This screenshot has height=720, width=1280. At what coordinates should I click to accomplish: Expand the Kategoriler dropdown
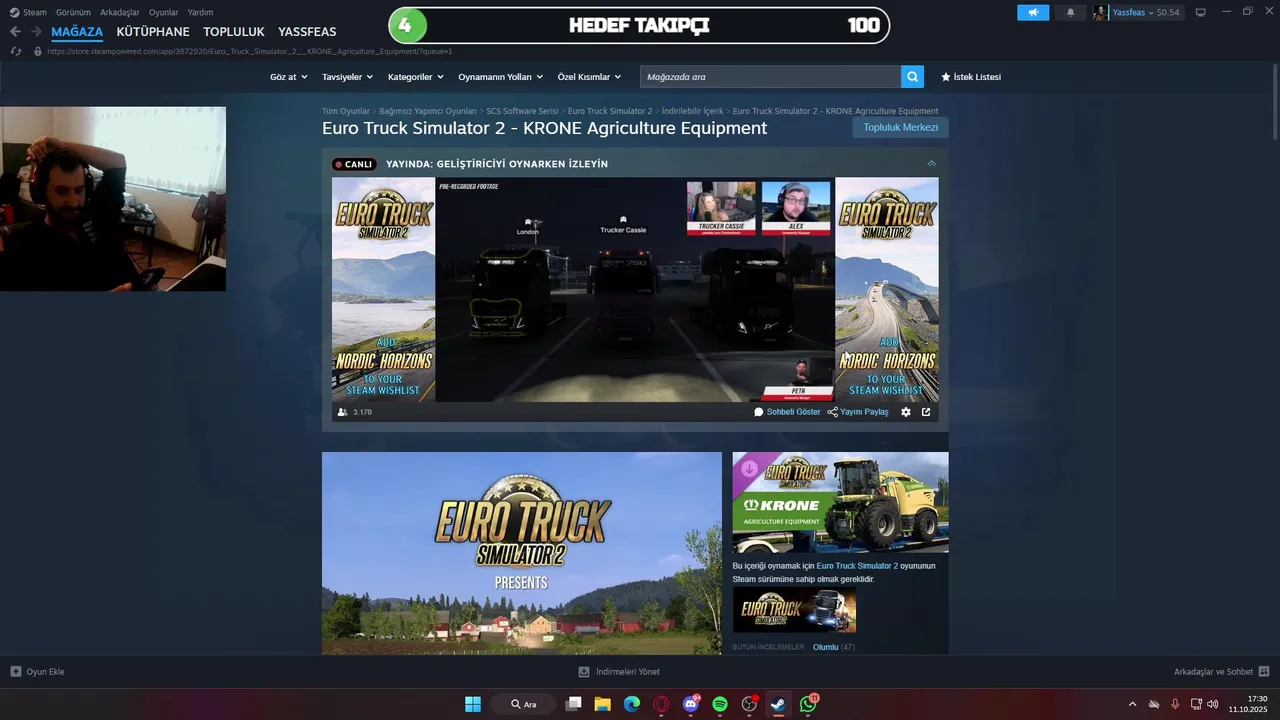click(415, 77)
